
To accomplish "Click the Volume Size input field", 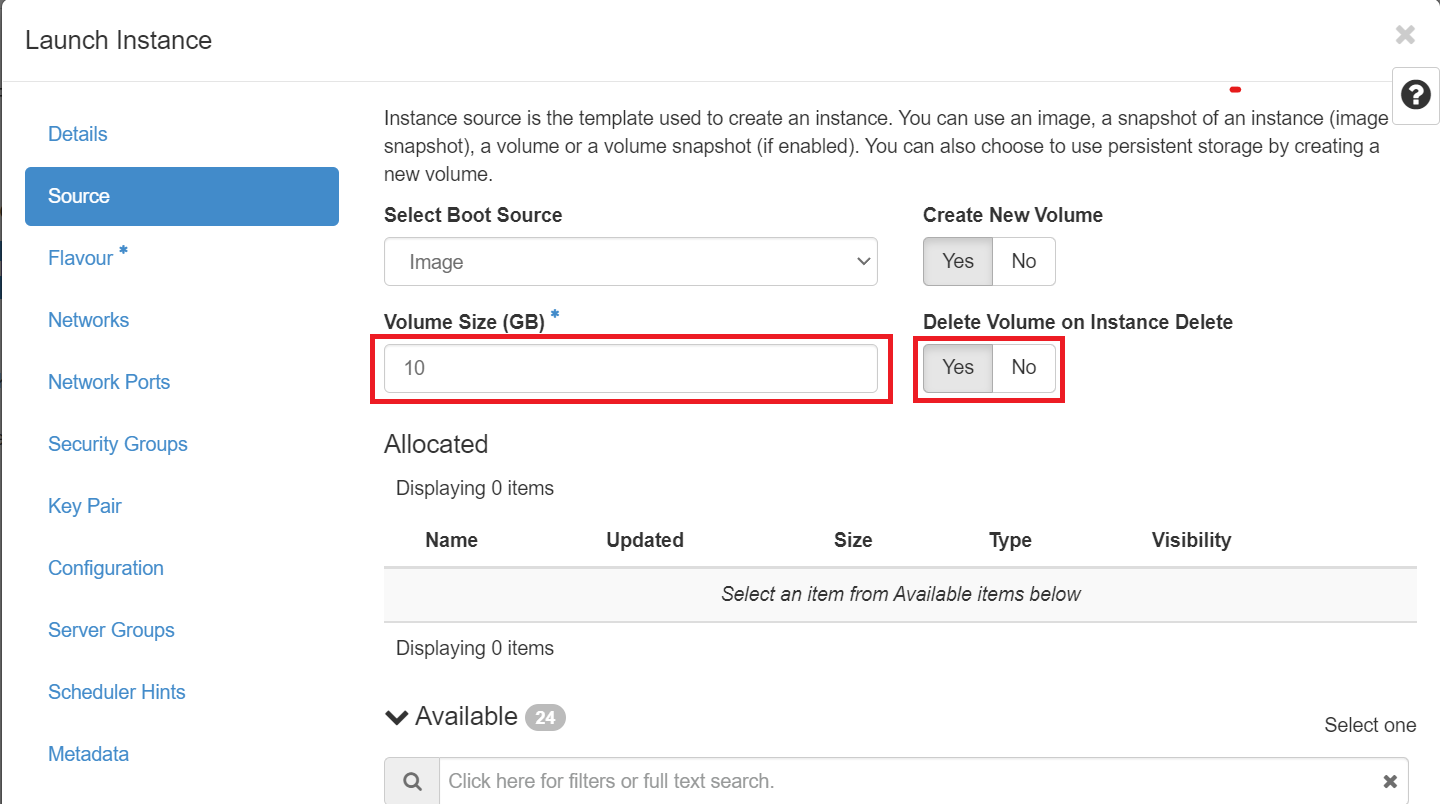I will [x=630, y=368].
